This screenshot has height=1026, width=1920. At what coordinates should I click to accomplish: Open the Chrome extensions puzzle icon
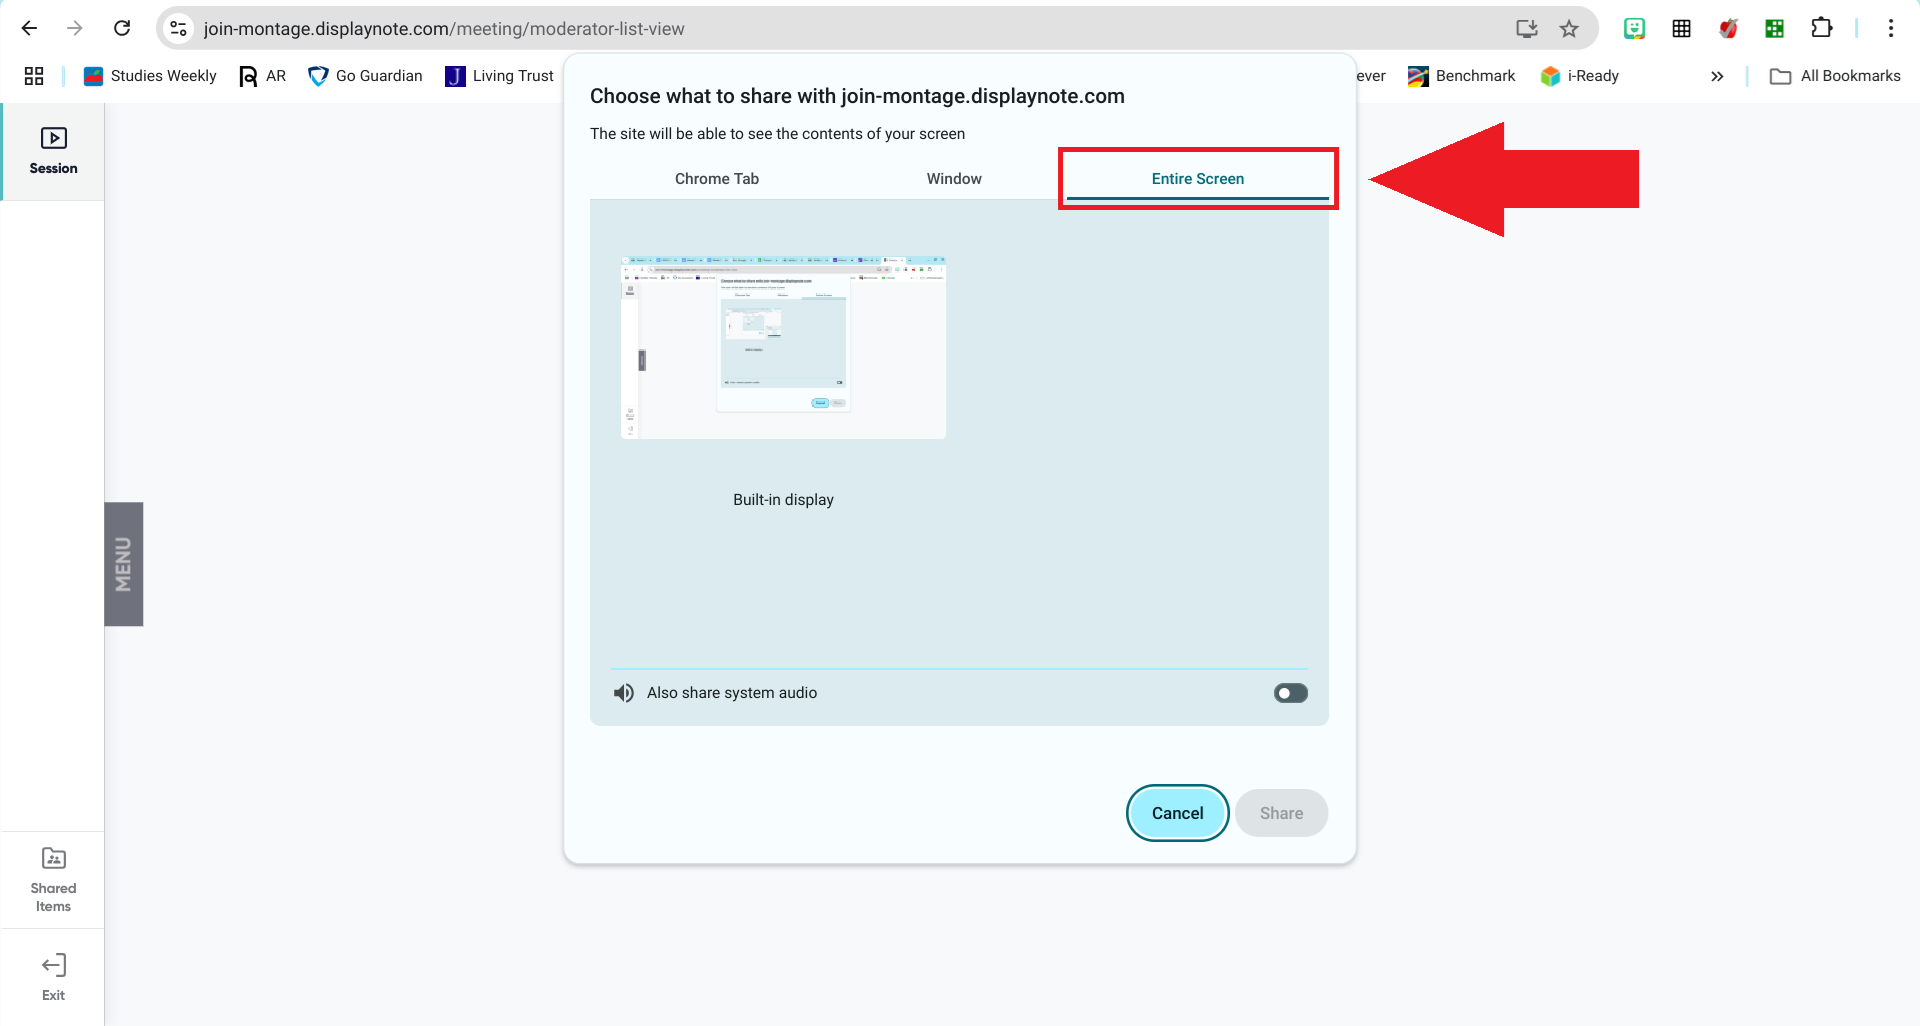point(1821,29)
